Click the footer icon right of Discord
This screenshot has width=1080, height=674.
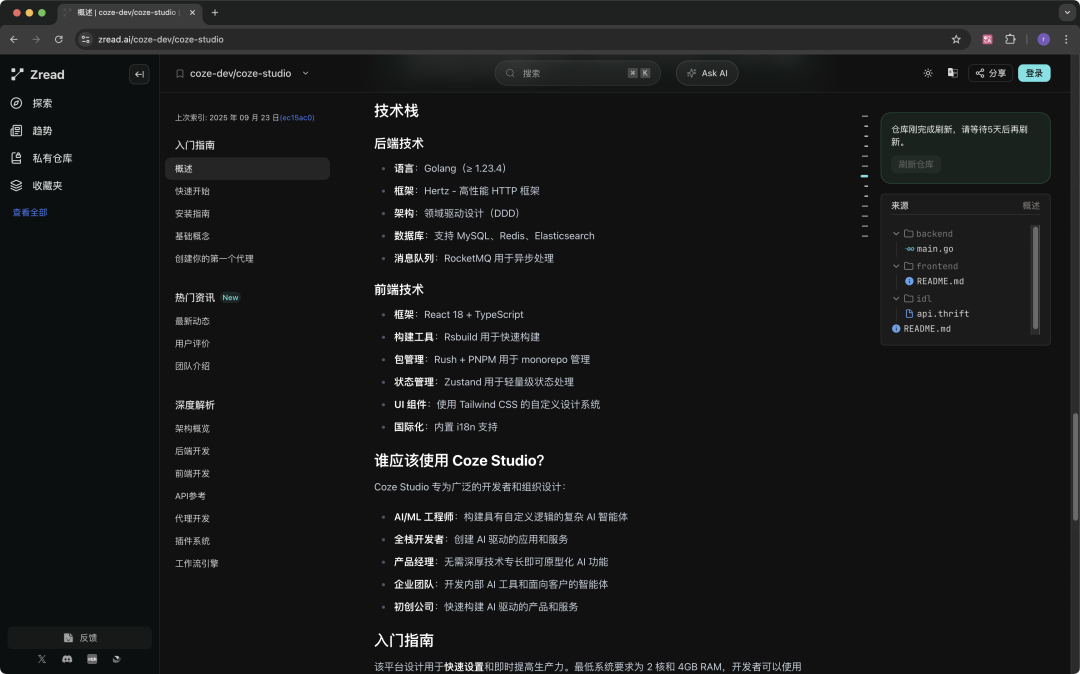(x=92, y=659)
